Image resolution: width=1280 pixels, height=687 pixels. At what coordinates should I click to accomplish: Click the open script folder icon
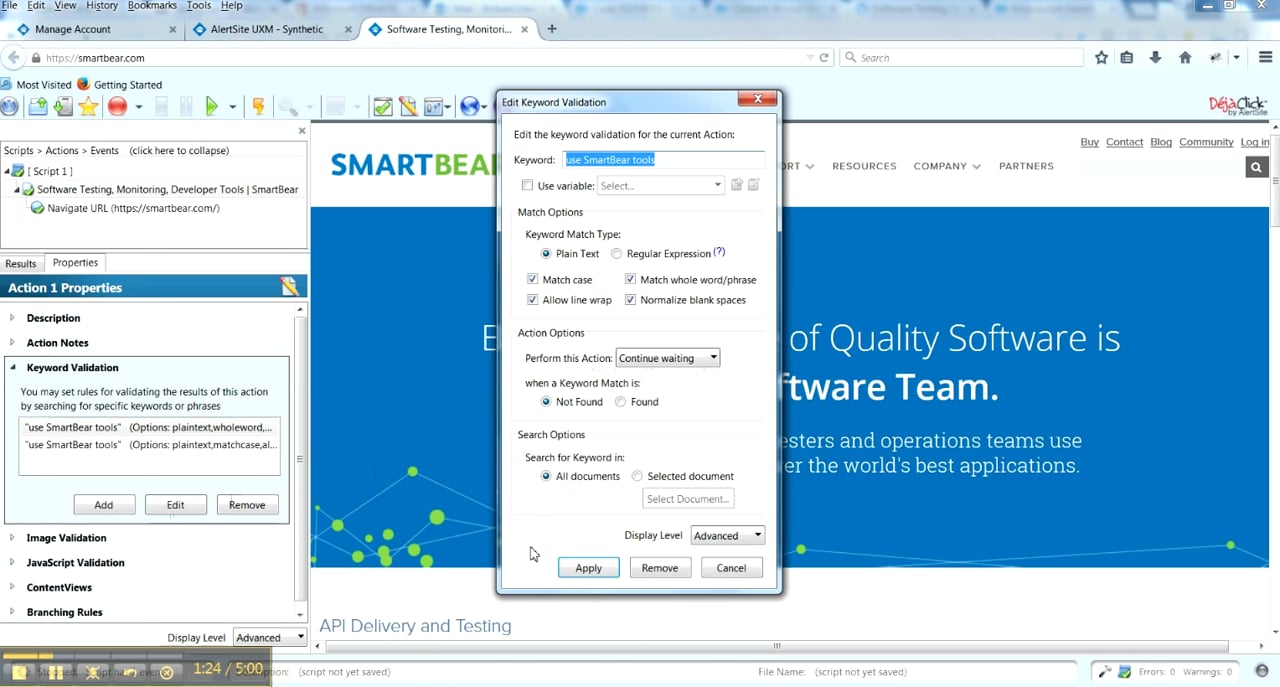pyautogui.click(x=38, y=106)
